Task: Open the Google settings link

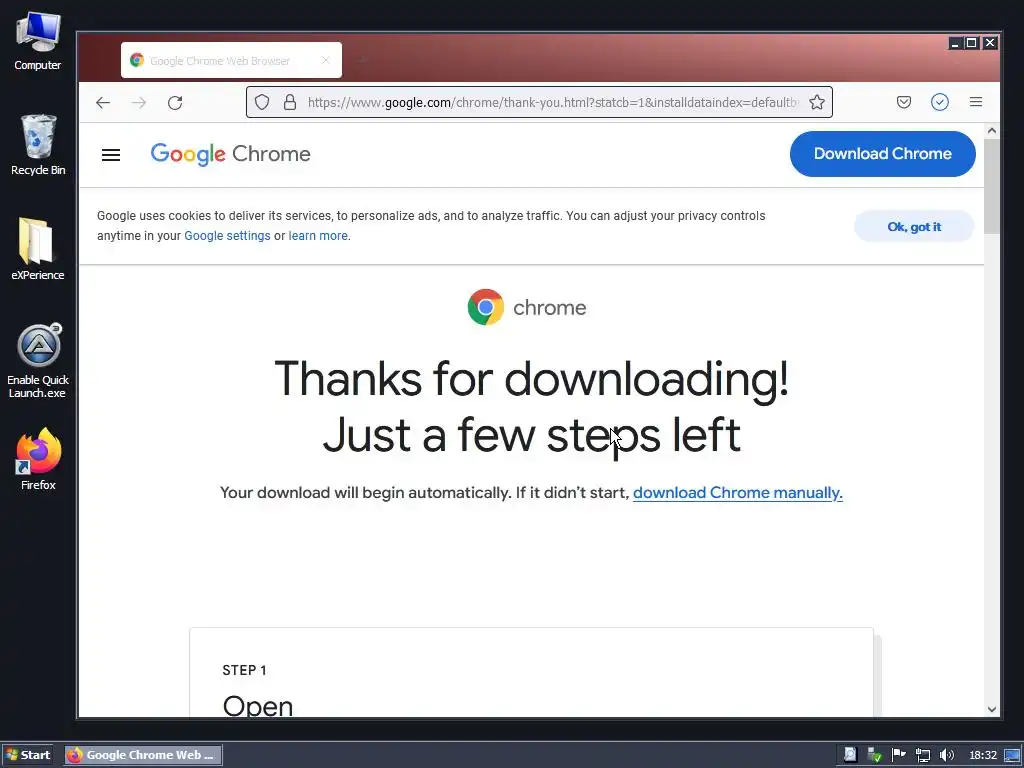Action: pos(227,236)
